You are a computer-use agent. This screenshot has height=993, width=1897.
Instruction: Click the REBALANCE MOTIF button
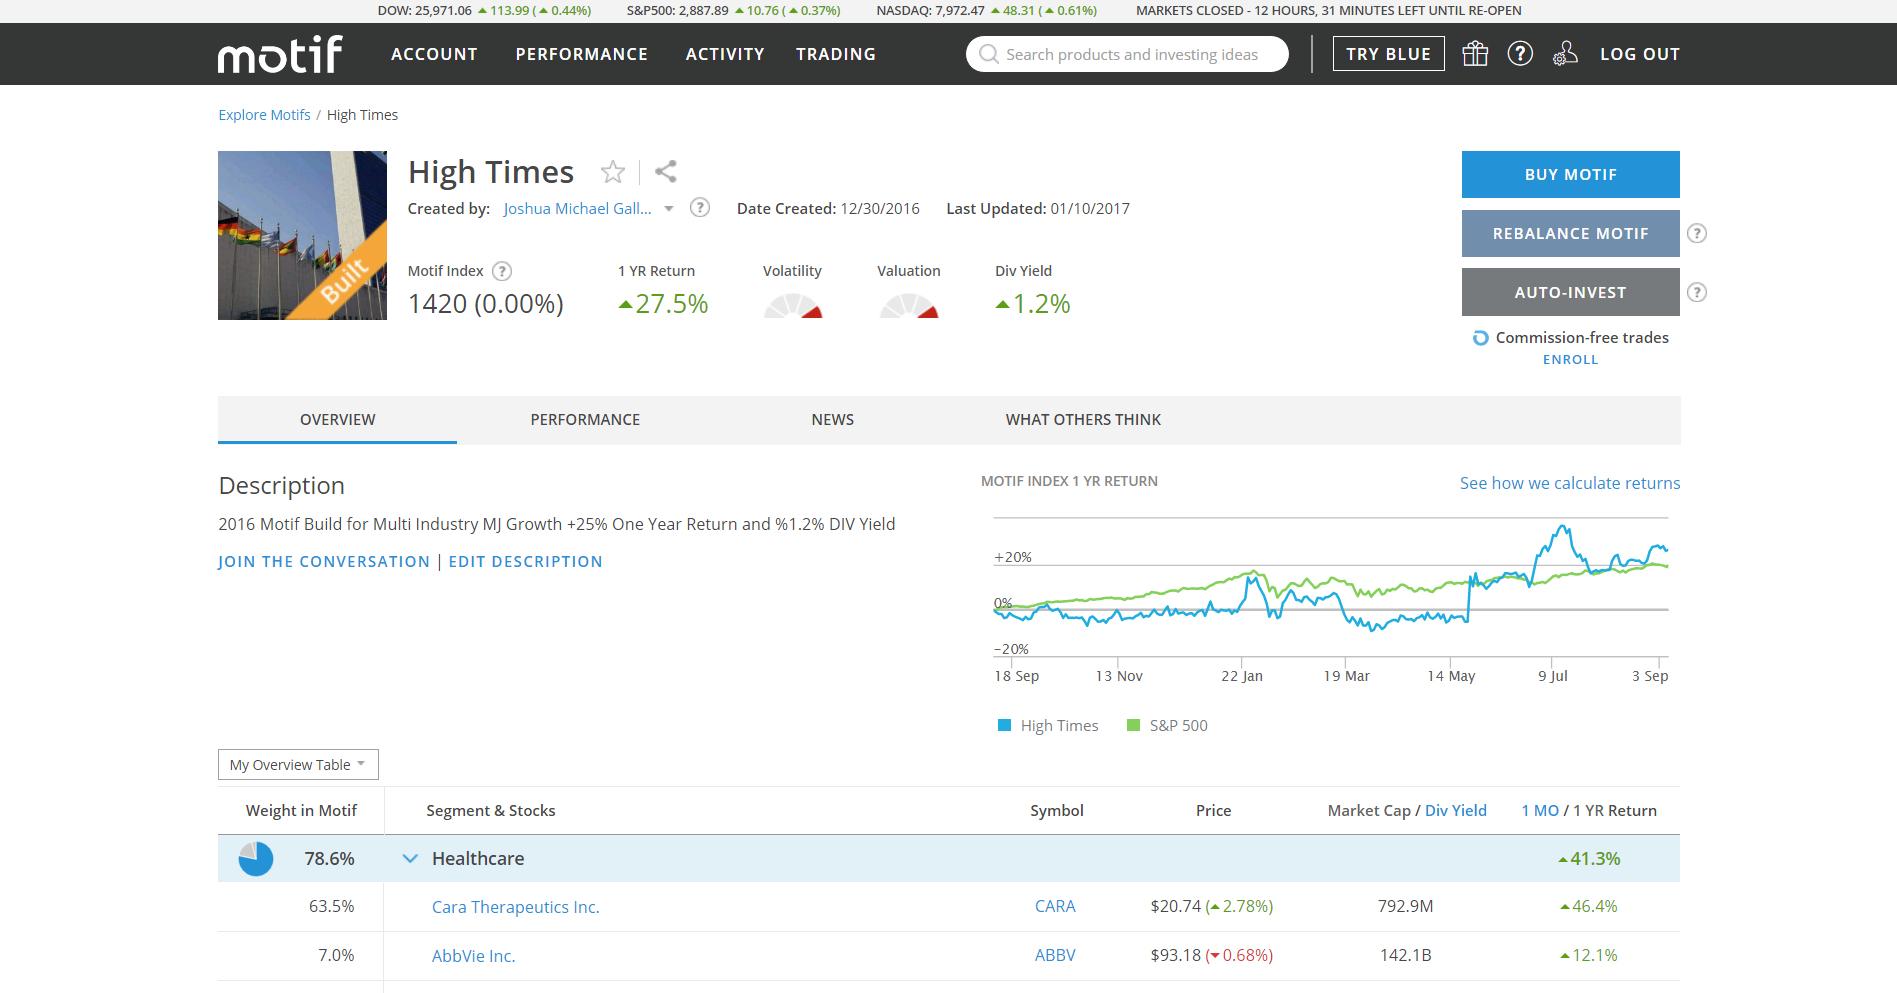pyautogui.click(x=1570, y=233)
